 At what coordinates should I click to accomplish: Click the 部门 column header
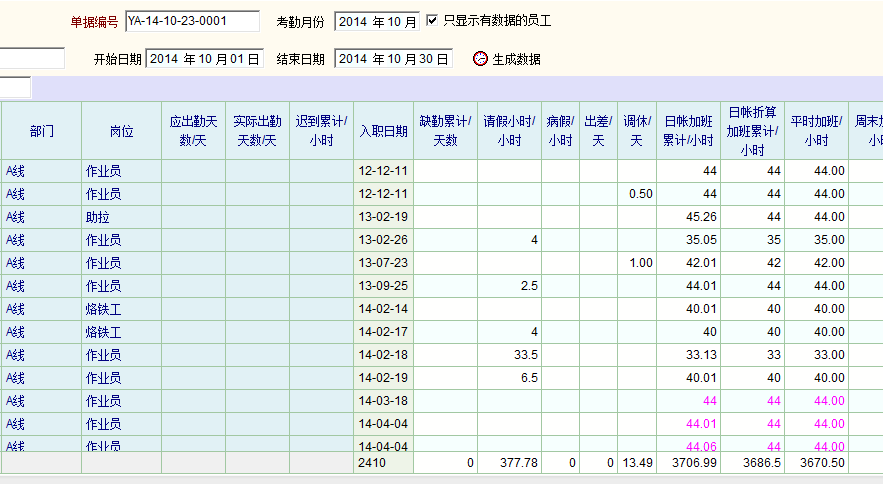41,131
